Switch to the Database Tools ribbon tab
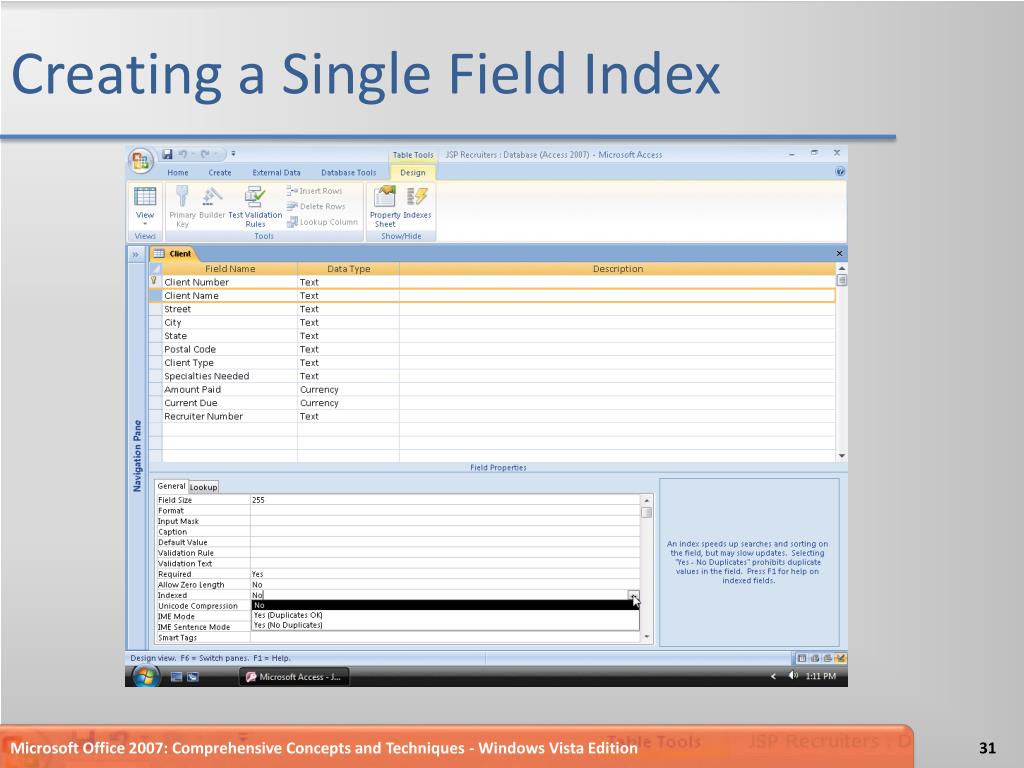The image size is (1024, 768). (x=349, y=172)
